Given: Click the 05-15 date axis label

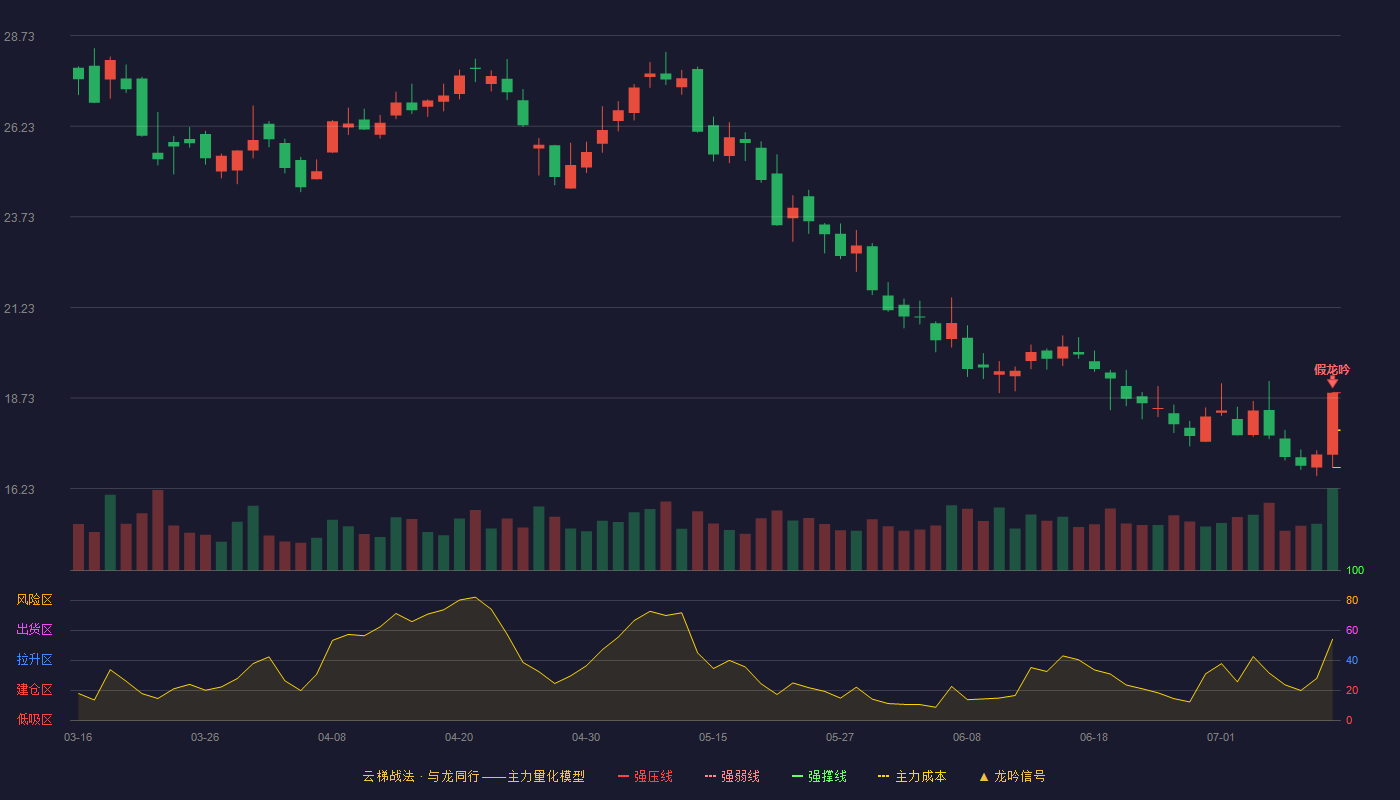Looking at the screenshot, I should [713, 737].
